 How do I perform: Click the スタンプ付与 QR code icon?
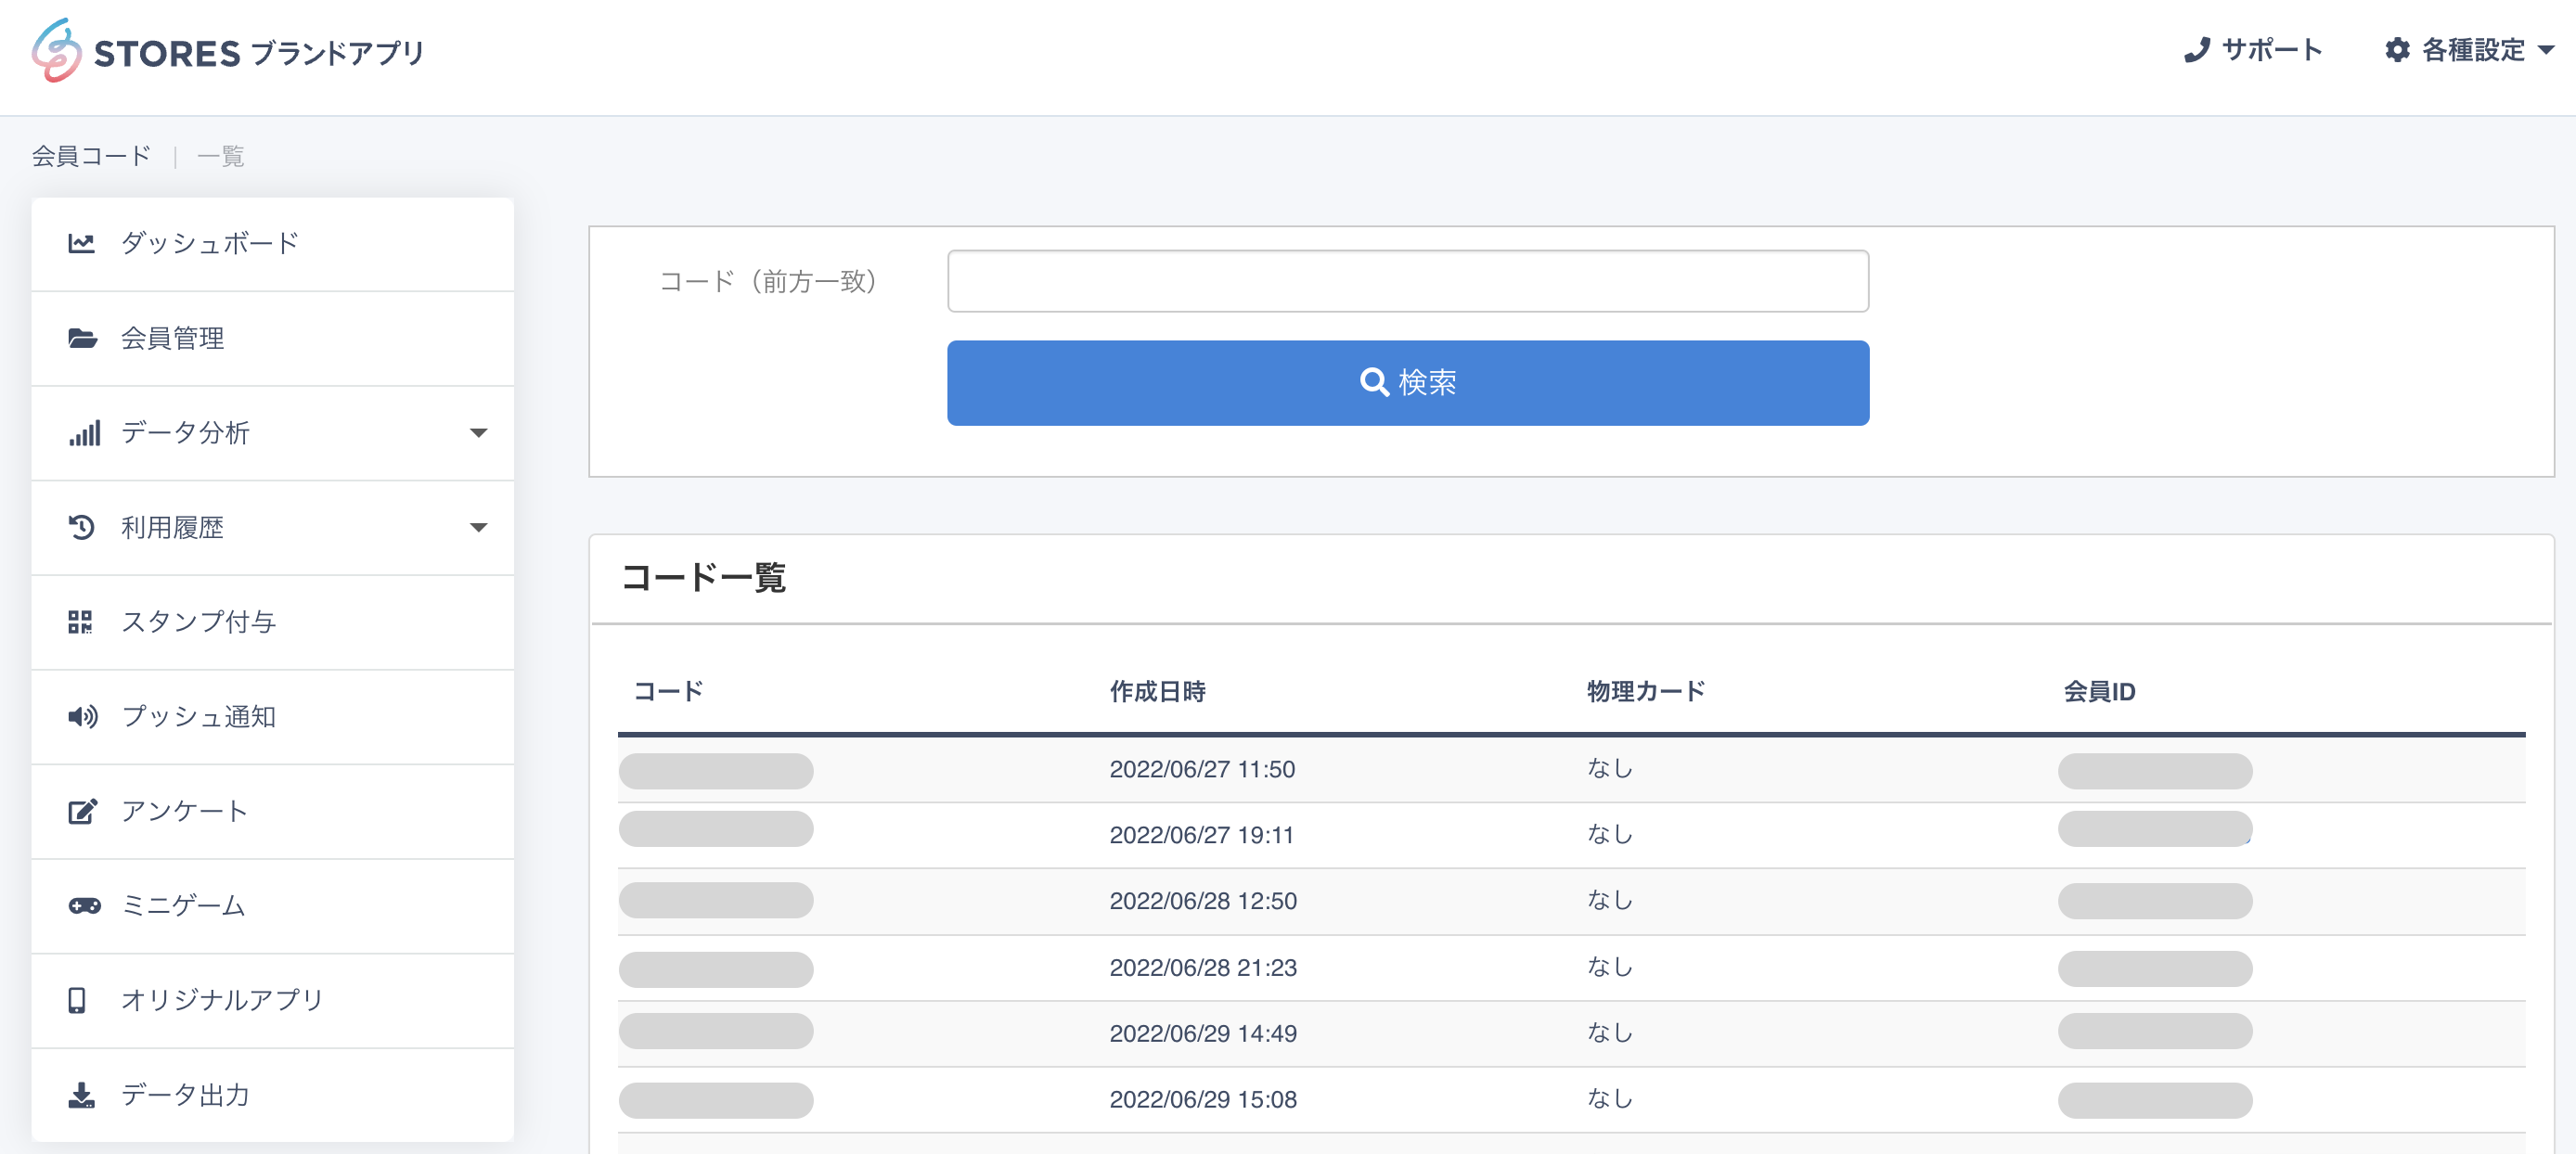point(80,622)
